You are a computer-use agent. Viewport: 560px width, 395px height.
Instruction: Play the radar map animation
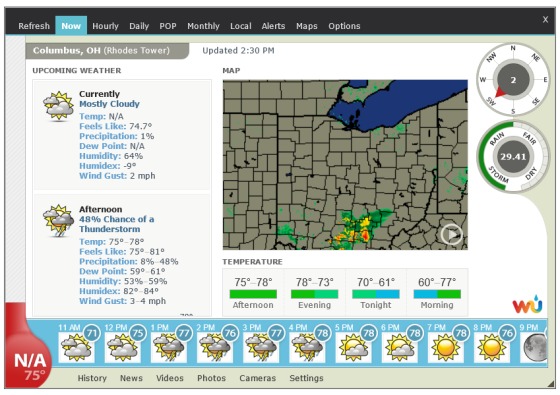click(x=451, y=235)
